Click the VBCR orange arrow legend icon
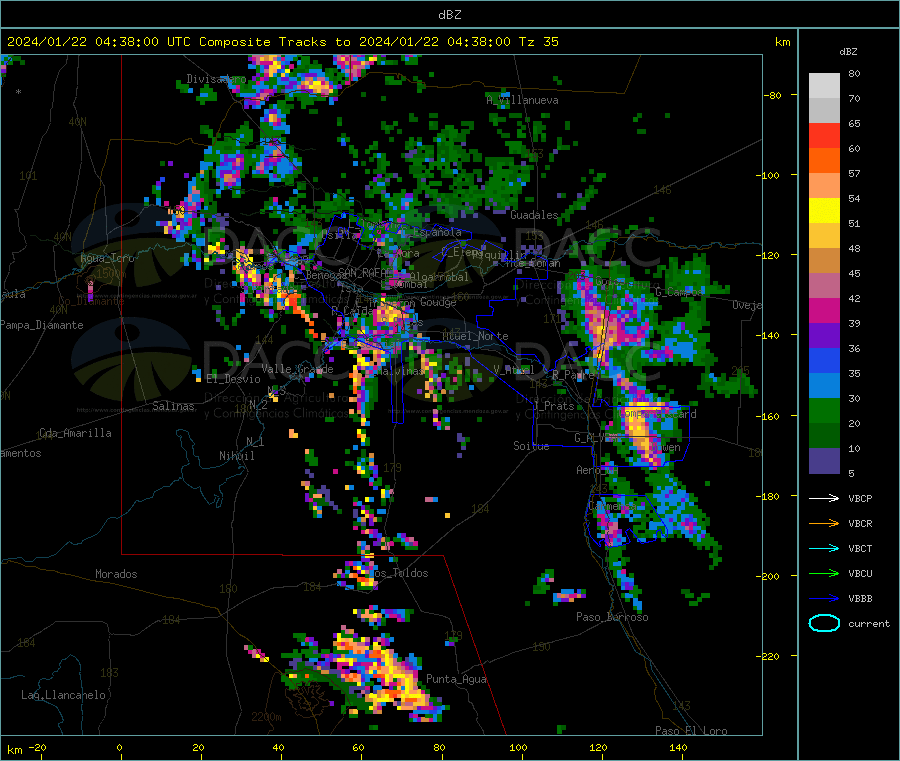 click(824, 523)
